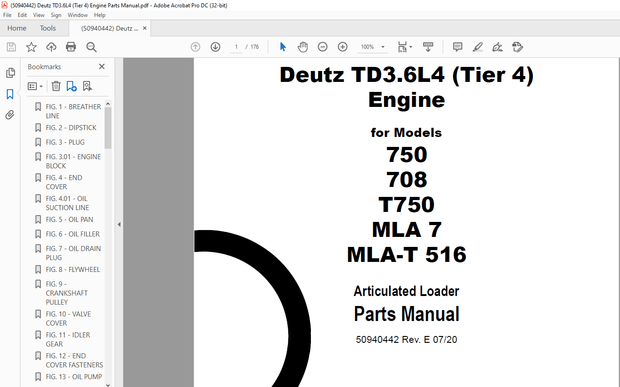The image size is (620, 387).
Task: Switch to the Home tab
Action: click(x=17, y=28)
